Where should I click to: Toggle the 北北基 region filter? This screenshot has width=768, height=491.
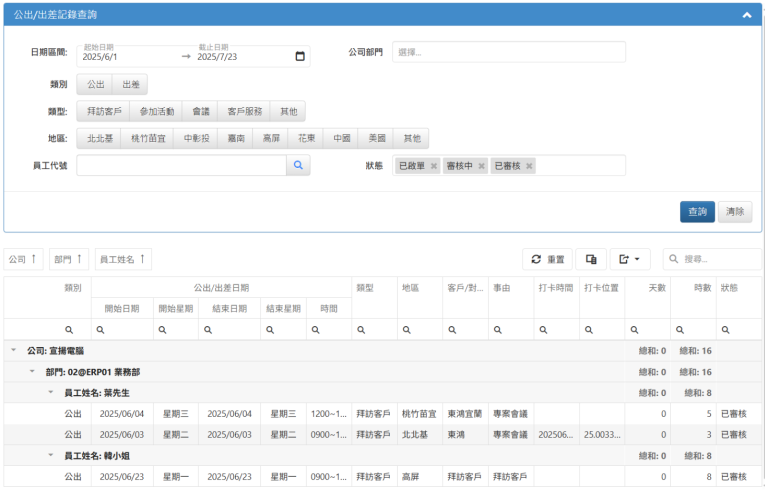coord(99,138)
